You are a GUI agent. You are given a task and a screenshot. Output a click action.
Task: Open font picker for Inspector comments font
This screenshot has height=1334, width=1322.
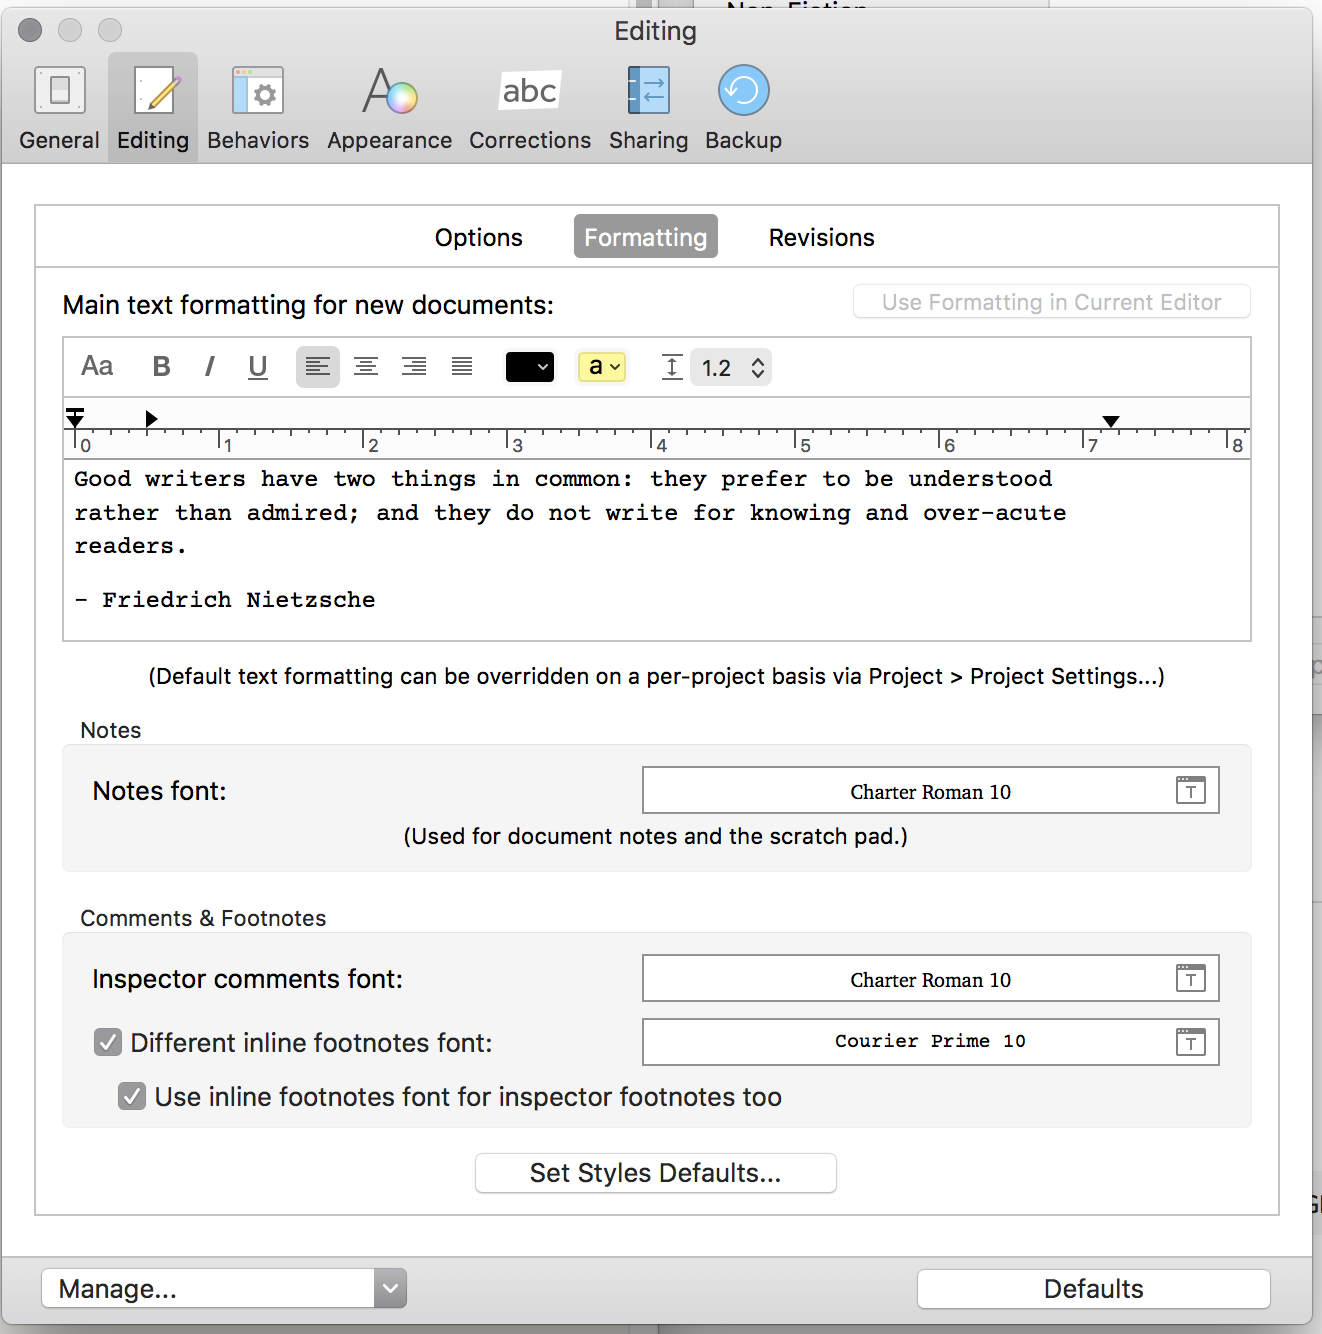[x=1191, y=979]
